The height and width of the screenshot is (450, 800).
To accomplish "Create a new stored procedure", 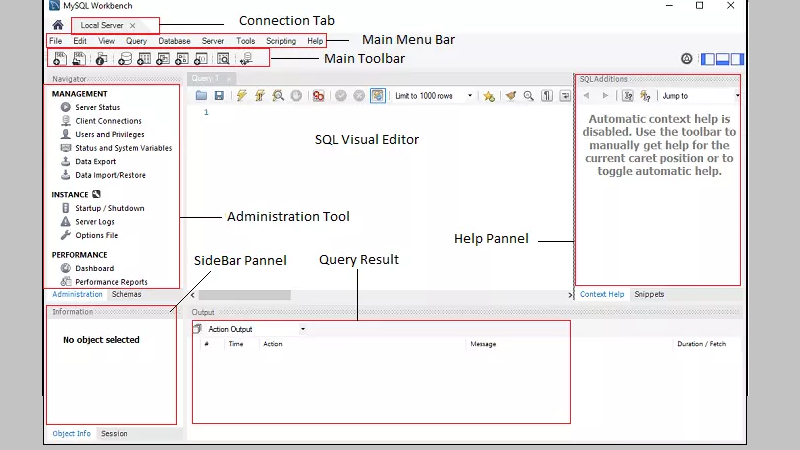I will 182,59.
